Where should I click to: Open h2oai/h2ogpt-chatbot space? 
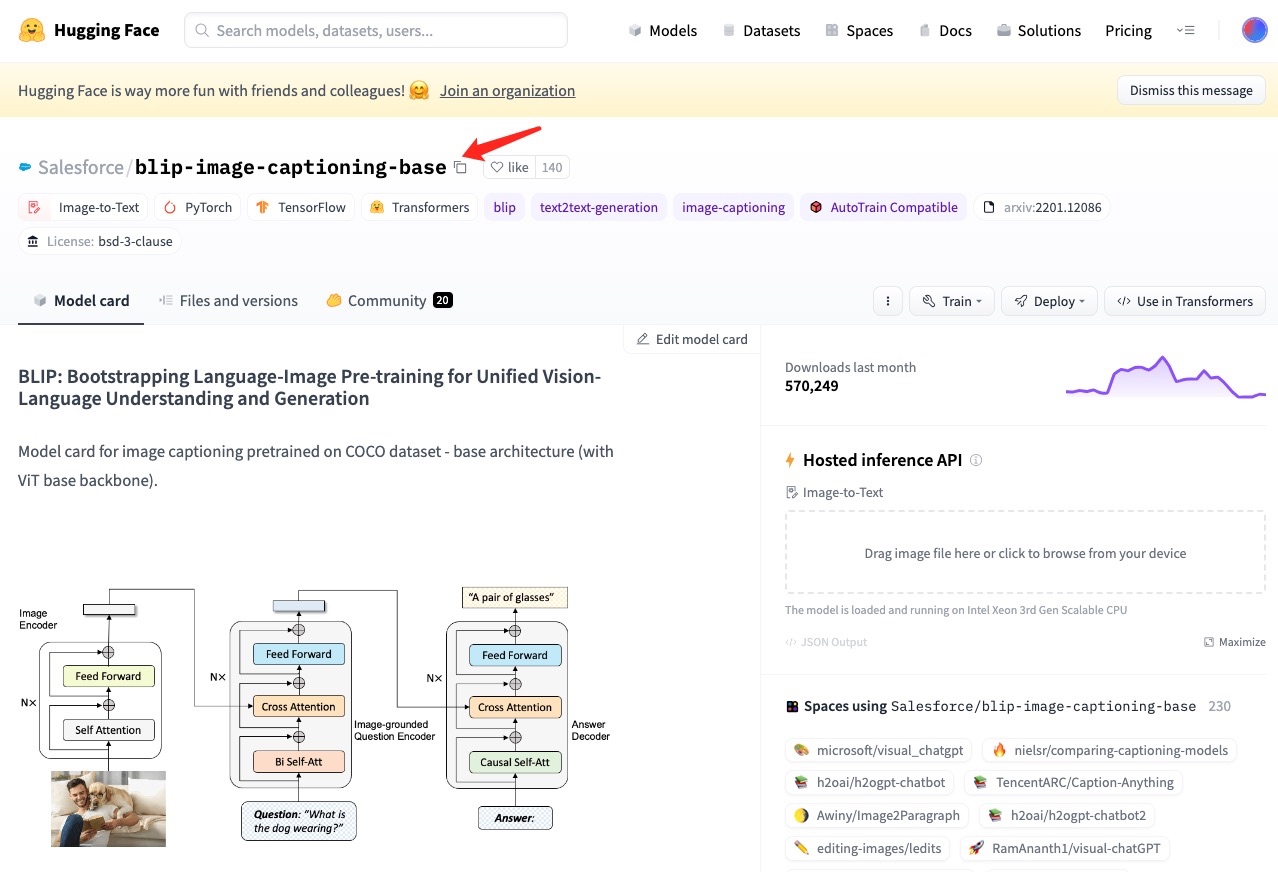[x=870, y=782]
